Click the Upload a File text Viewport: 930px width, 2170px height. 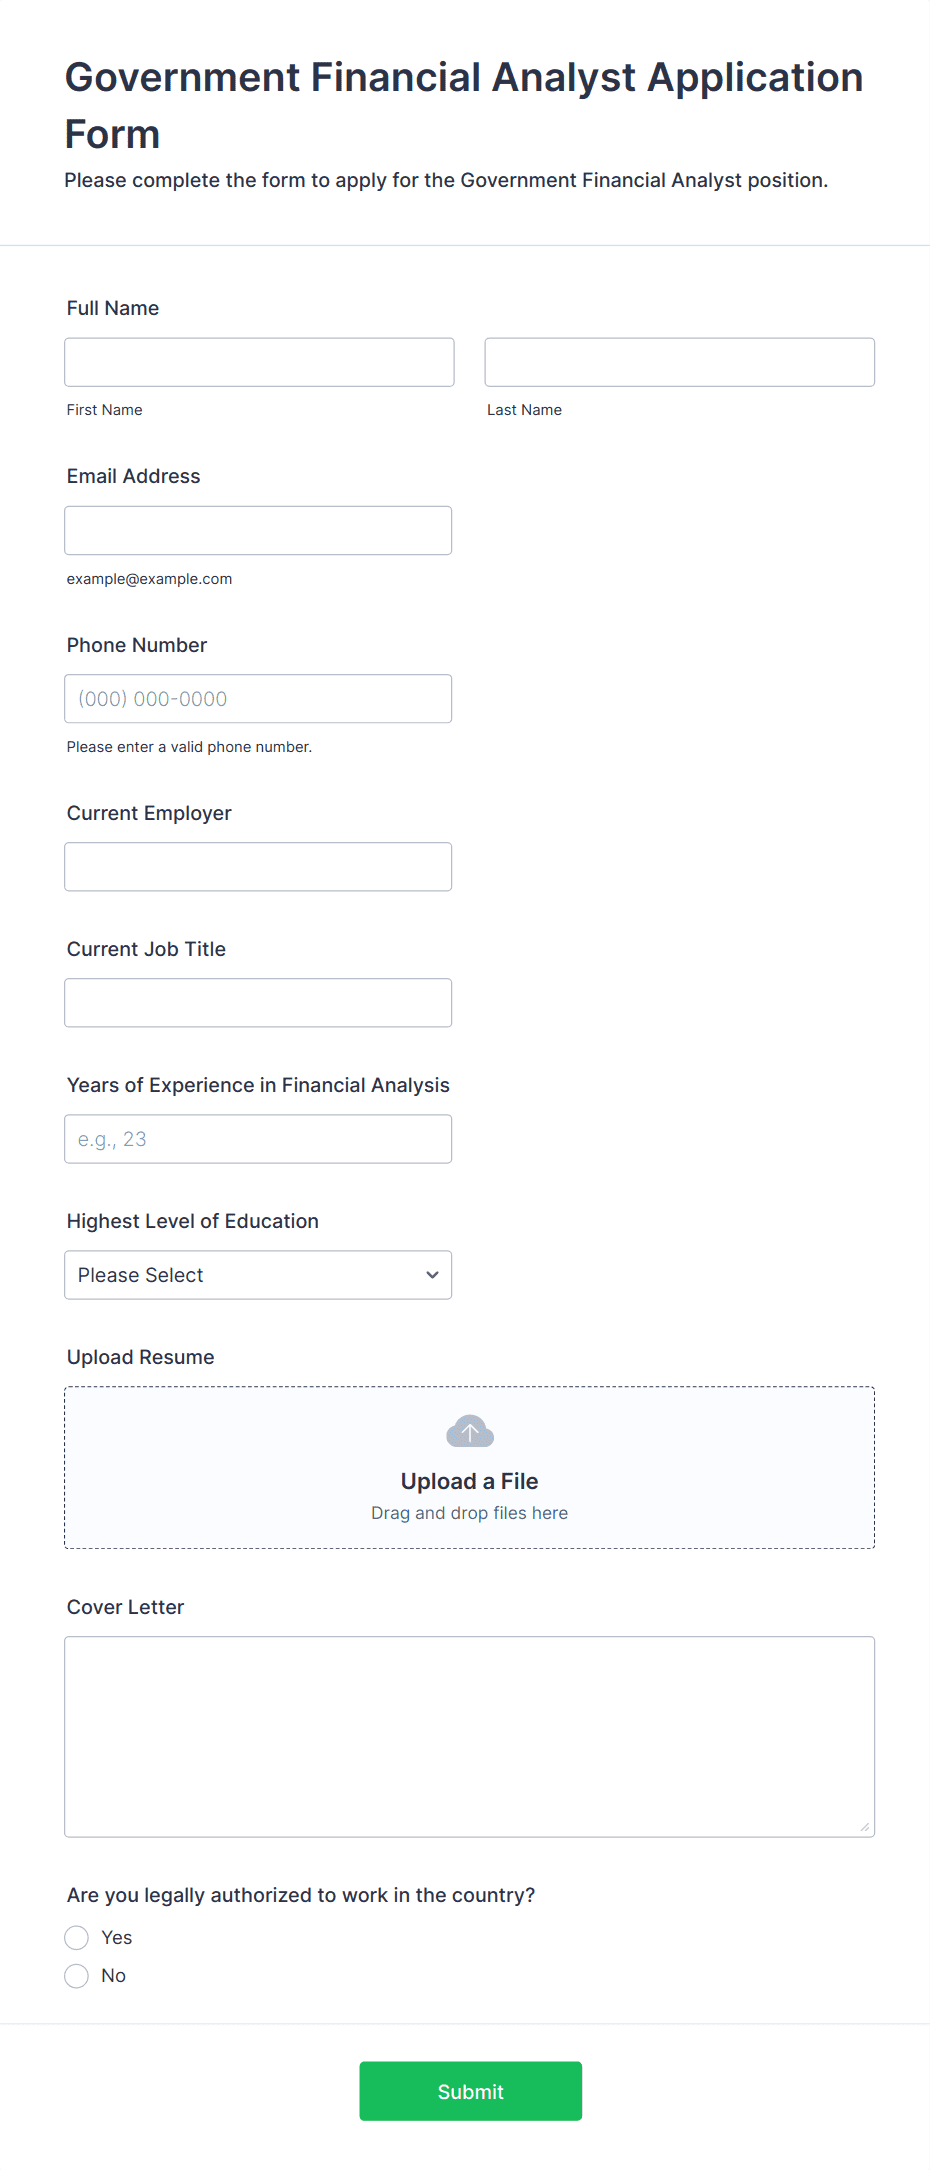tap(469, 1481)
